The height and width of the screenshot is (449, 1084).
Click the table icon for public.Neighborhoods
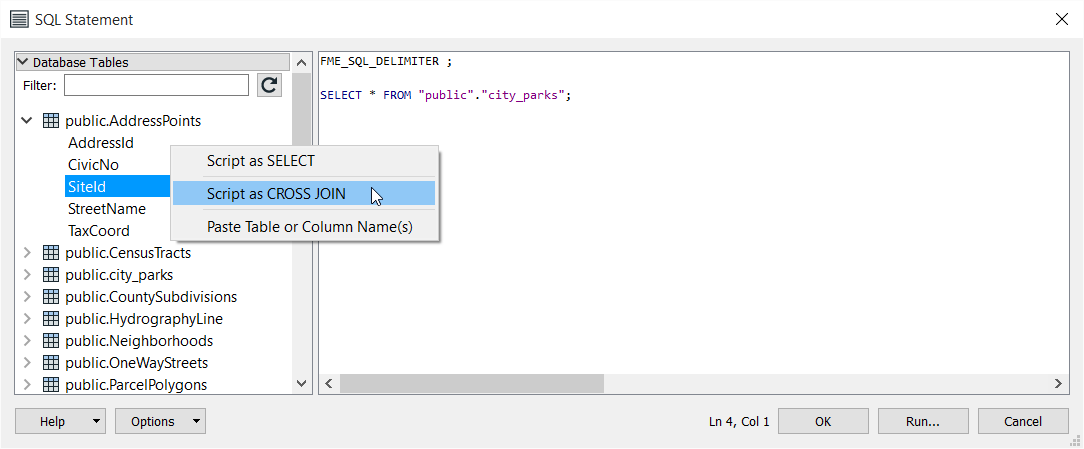click(50, 341)
